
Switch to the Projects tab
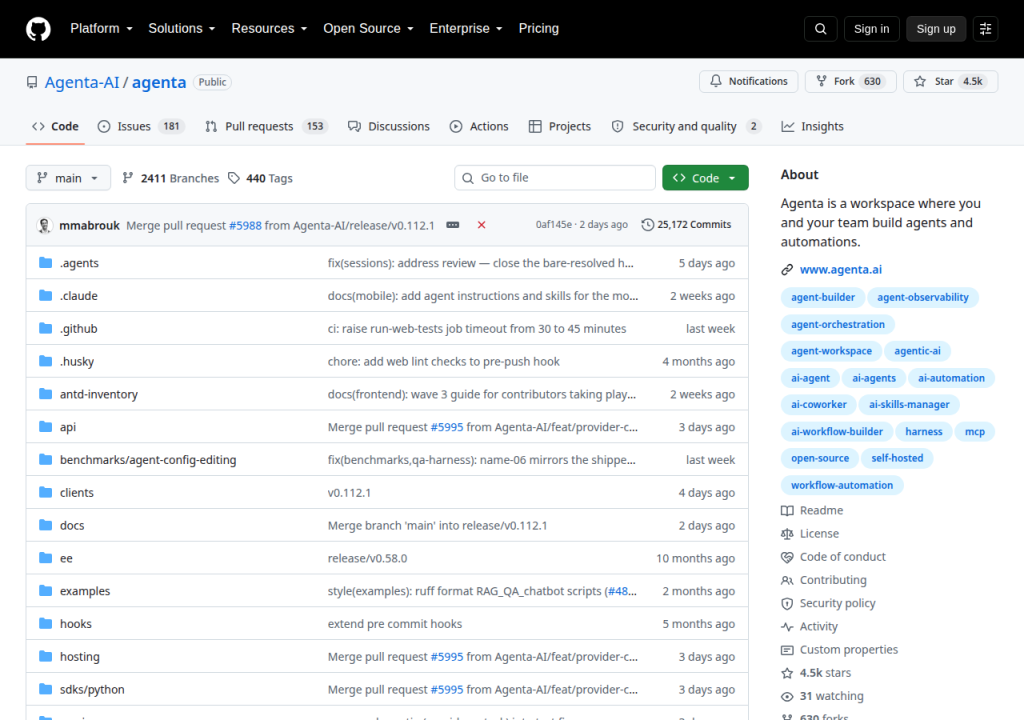(560, 127)
